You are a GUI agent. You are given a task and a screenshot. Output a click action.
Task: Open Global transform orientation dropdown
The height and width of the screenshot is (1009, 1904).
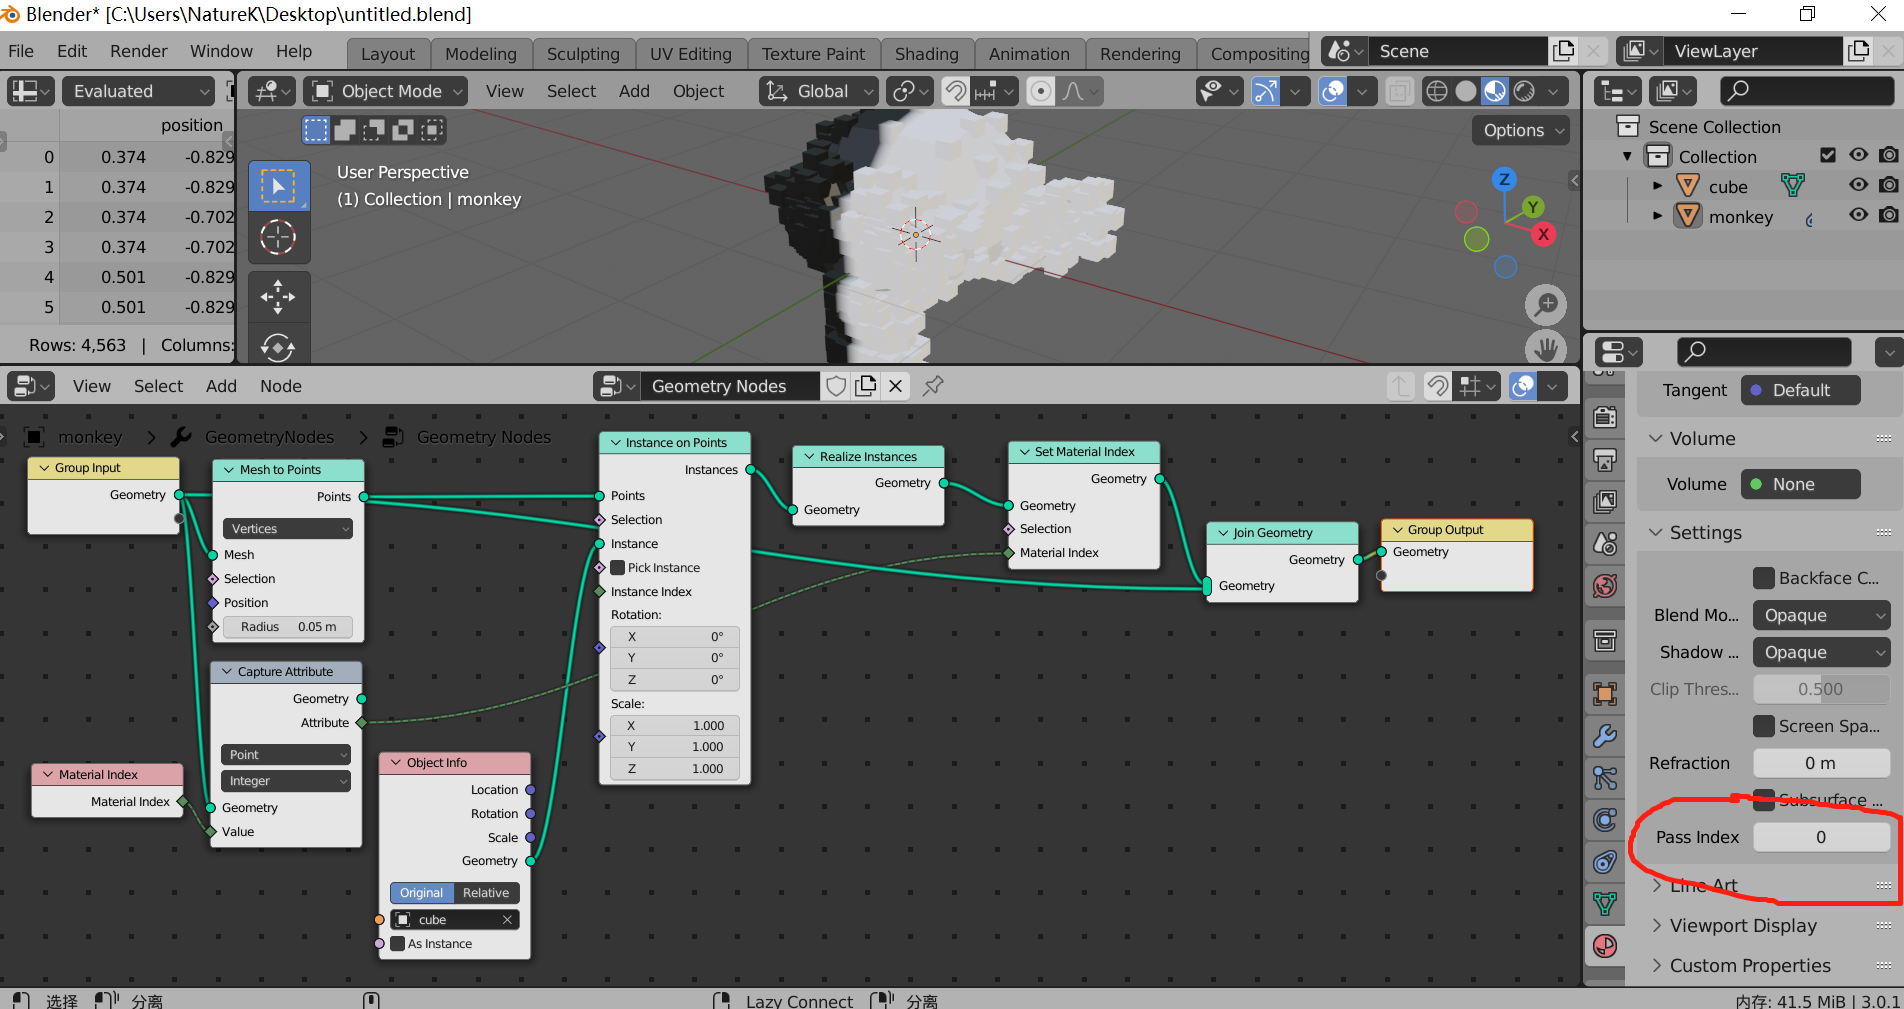point(818,91)
